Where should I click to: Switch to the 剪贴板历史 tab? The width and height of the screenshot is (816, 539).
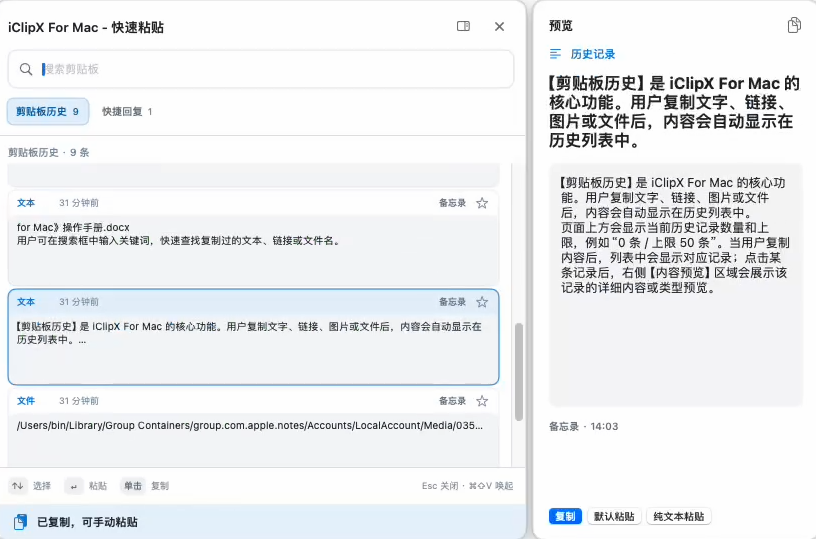pyautogui.click(x=48, y=111)
